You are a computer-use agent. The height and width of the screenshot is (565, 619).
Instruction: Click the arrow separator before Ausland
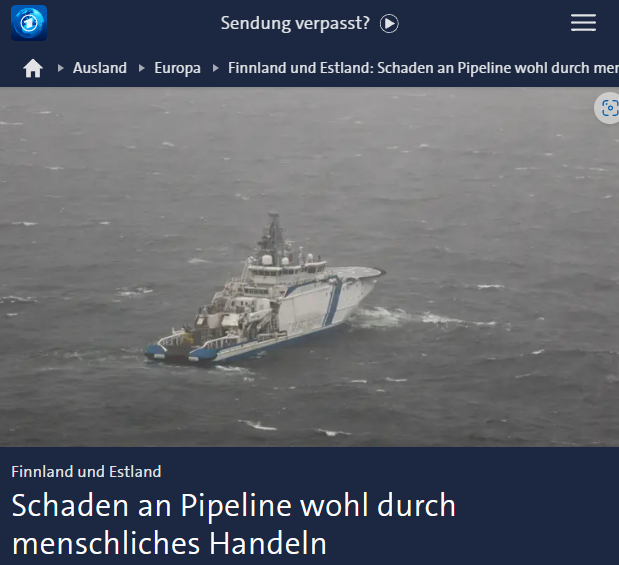[60, 68]
